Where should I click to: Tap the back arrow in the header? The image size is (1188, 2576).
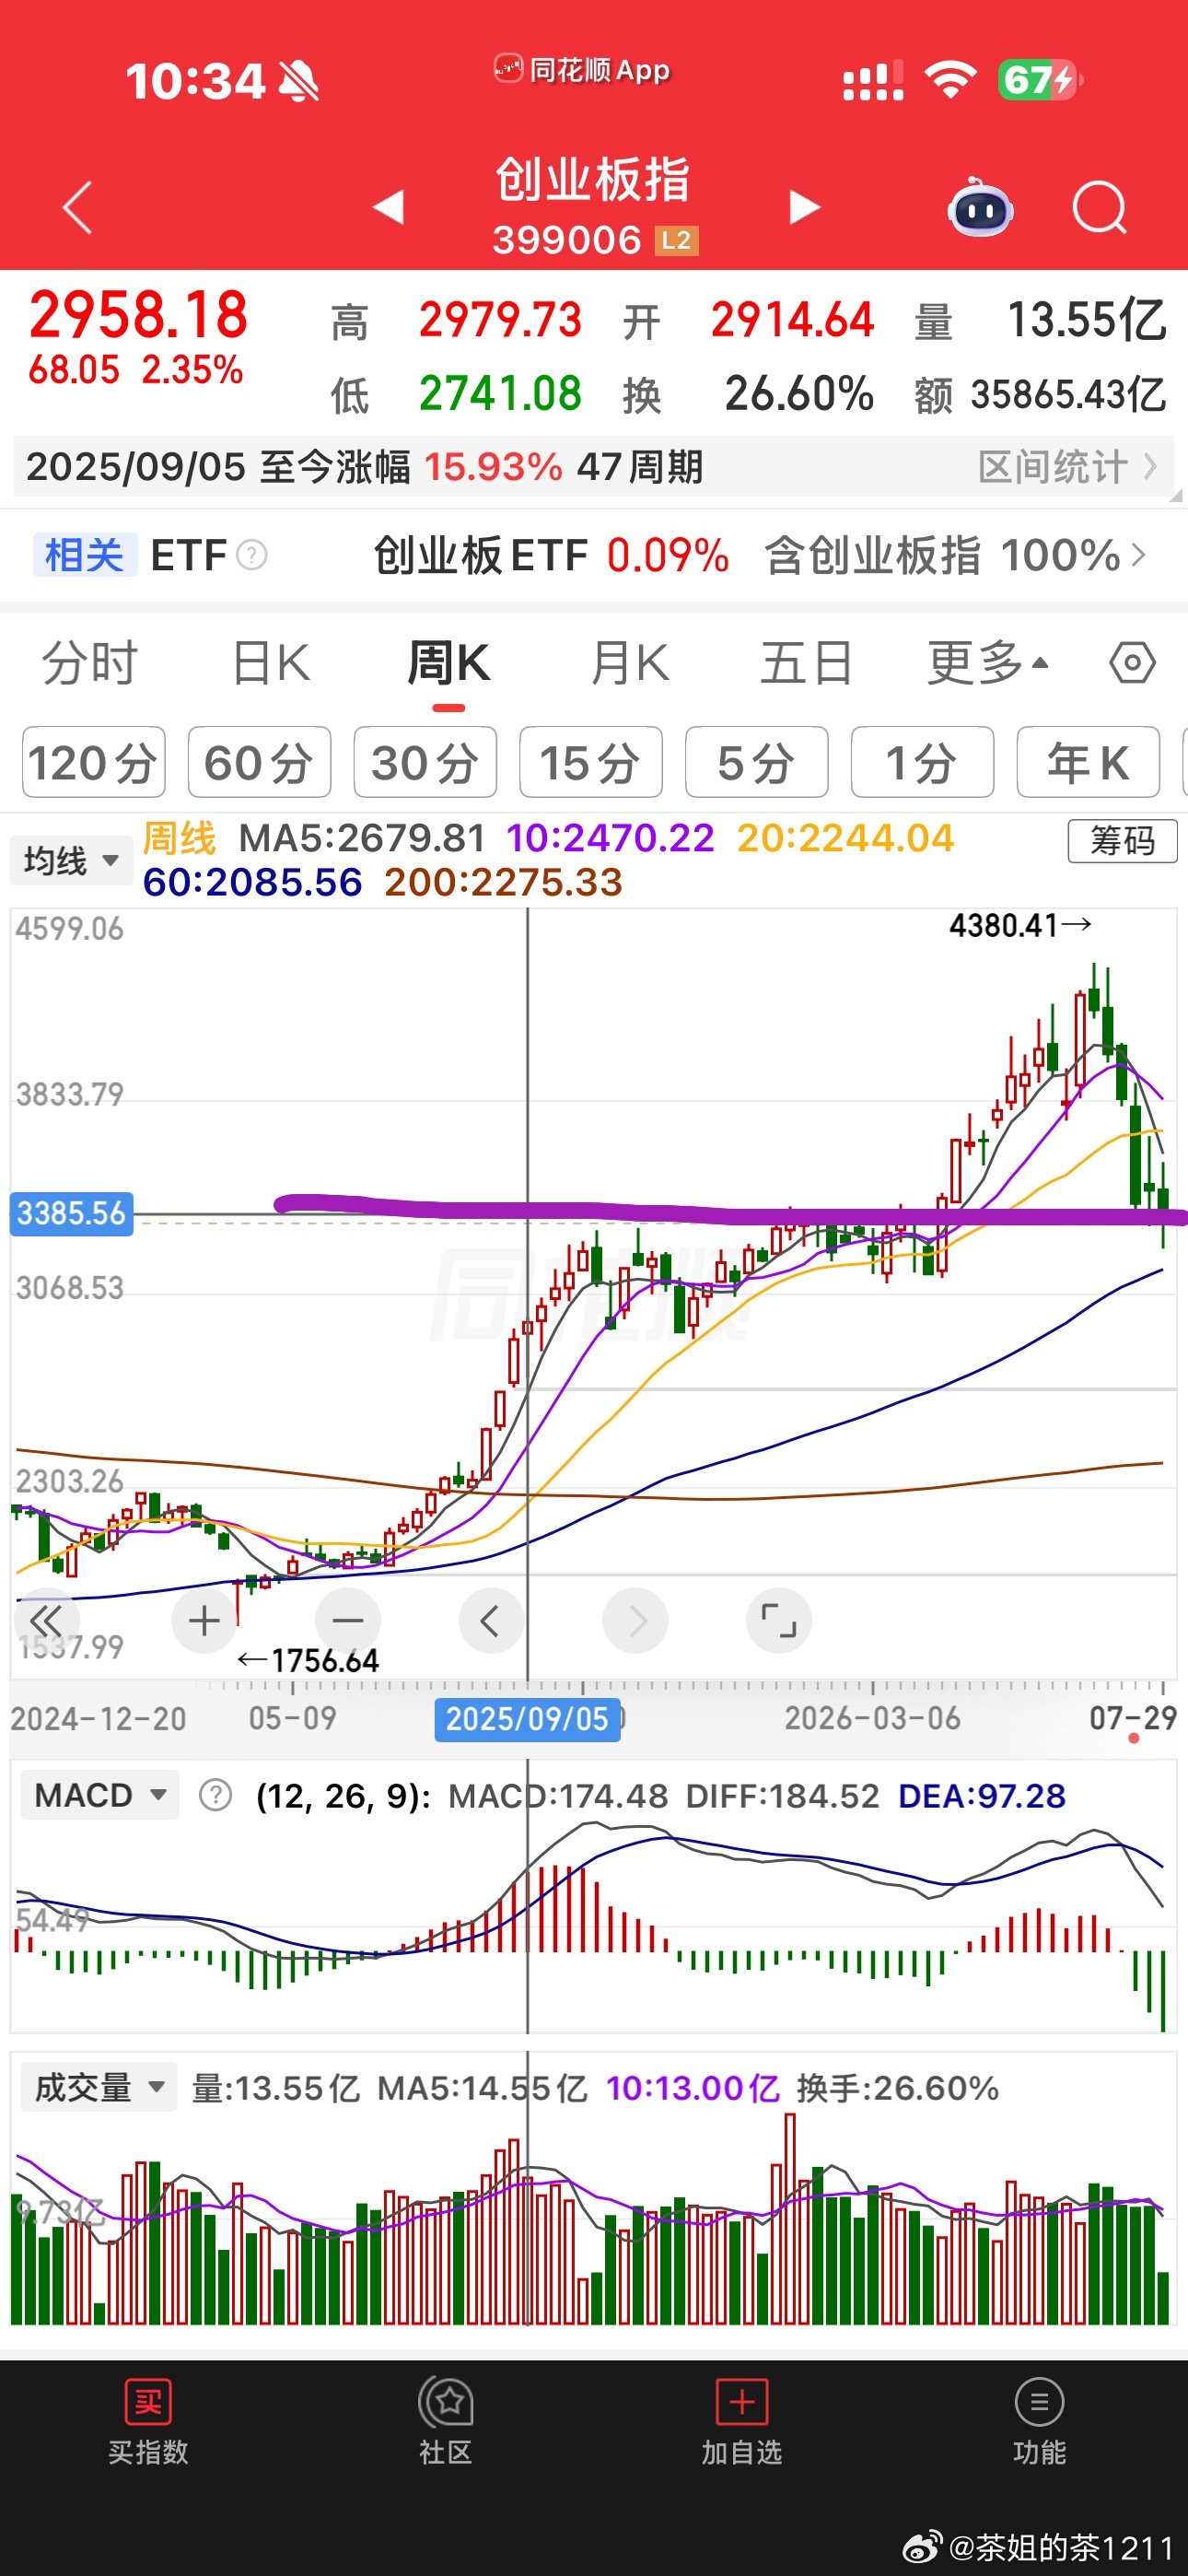pyautogui.click(x=77, y=208)
